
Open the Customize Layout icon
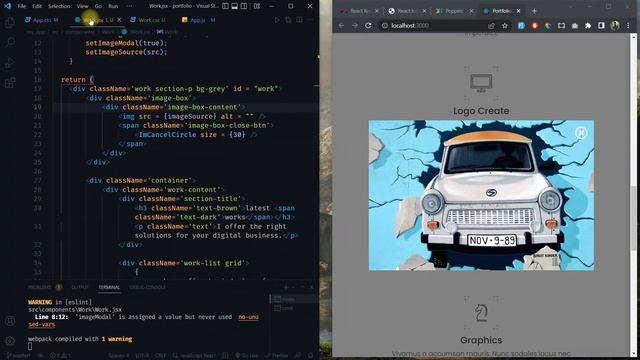tap(257, 6)
